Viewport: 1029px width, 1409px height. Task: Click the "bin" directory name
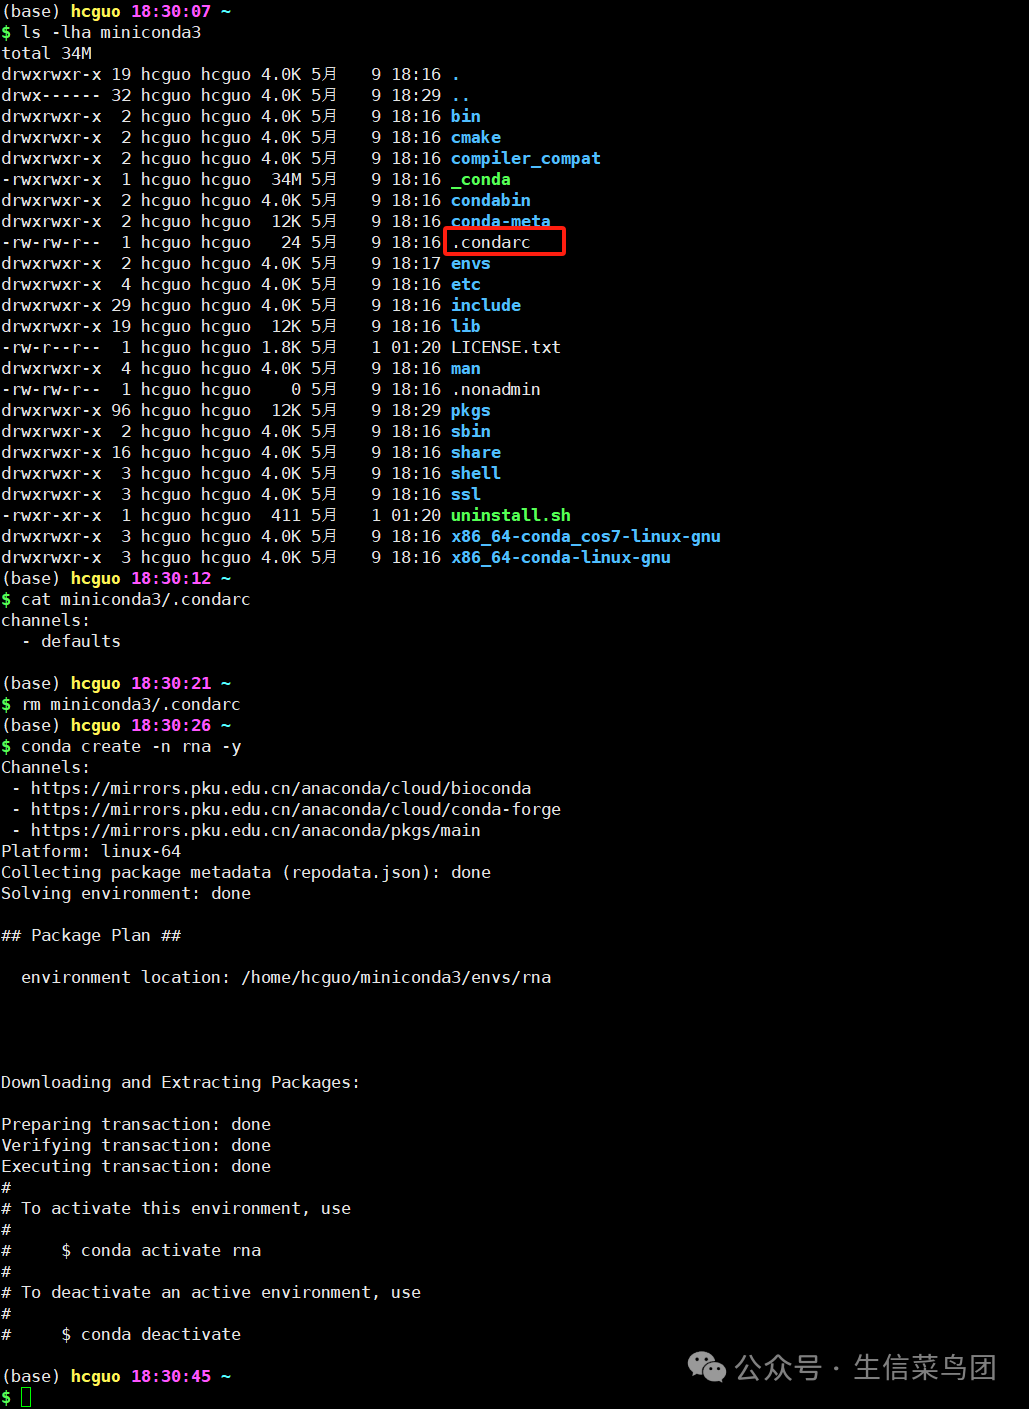click(x=466, y=116)
